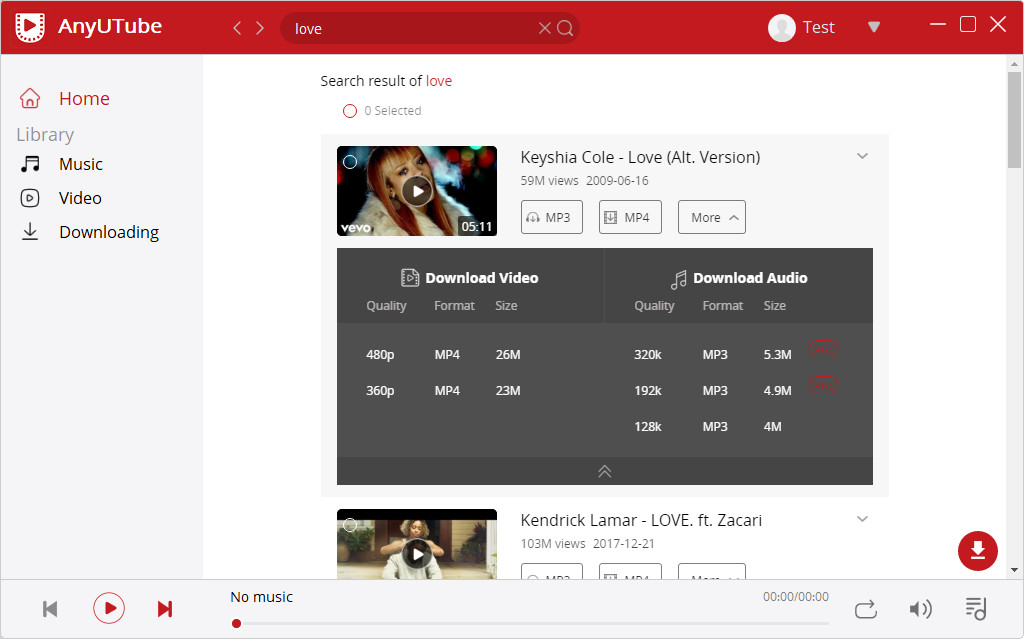This screenshot has height=639, width=1024.
Task: Clear the search box text
Action: coord(544,27)
